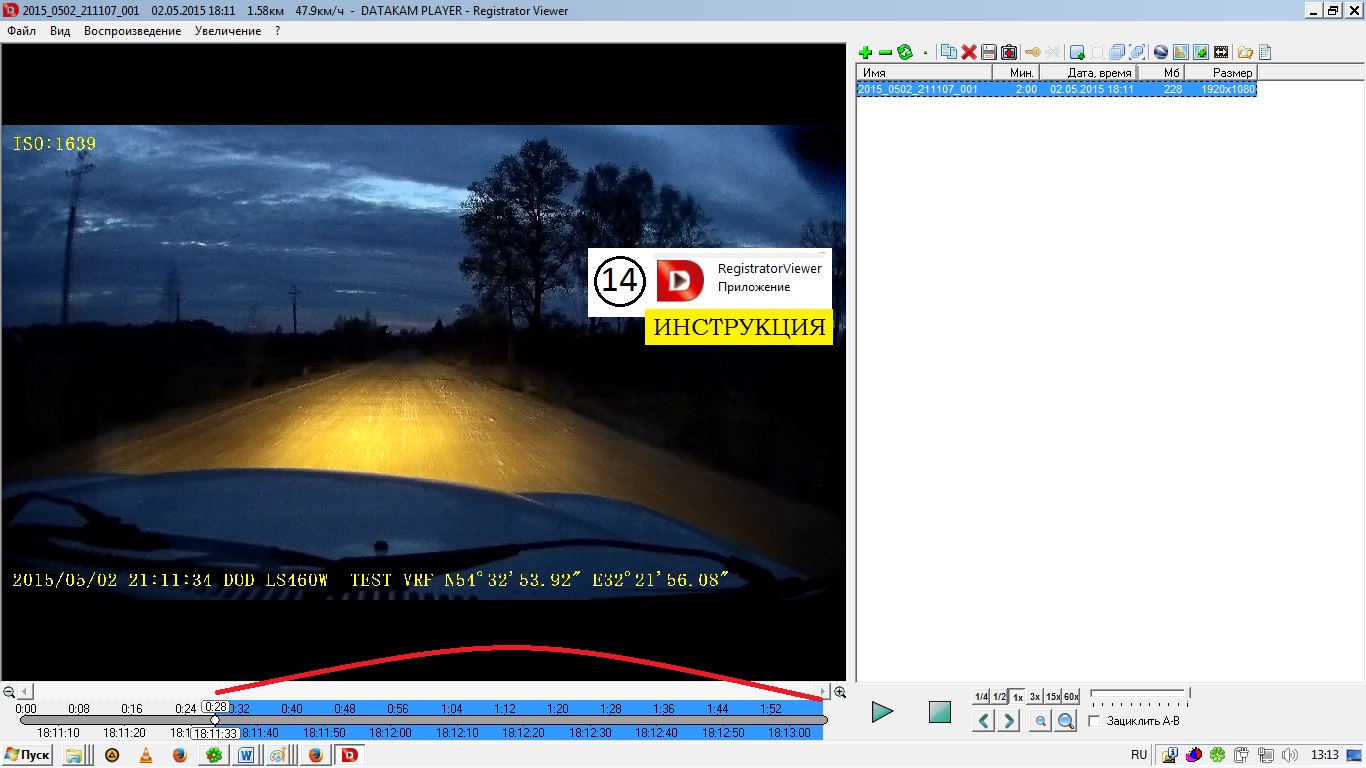
Task: Click the timeline position knob at 0:28
Action: pos(215,720)
